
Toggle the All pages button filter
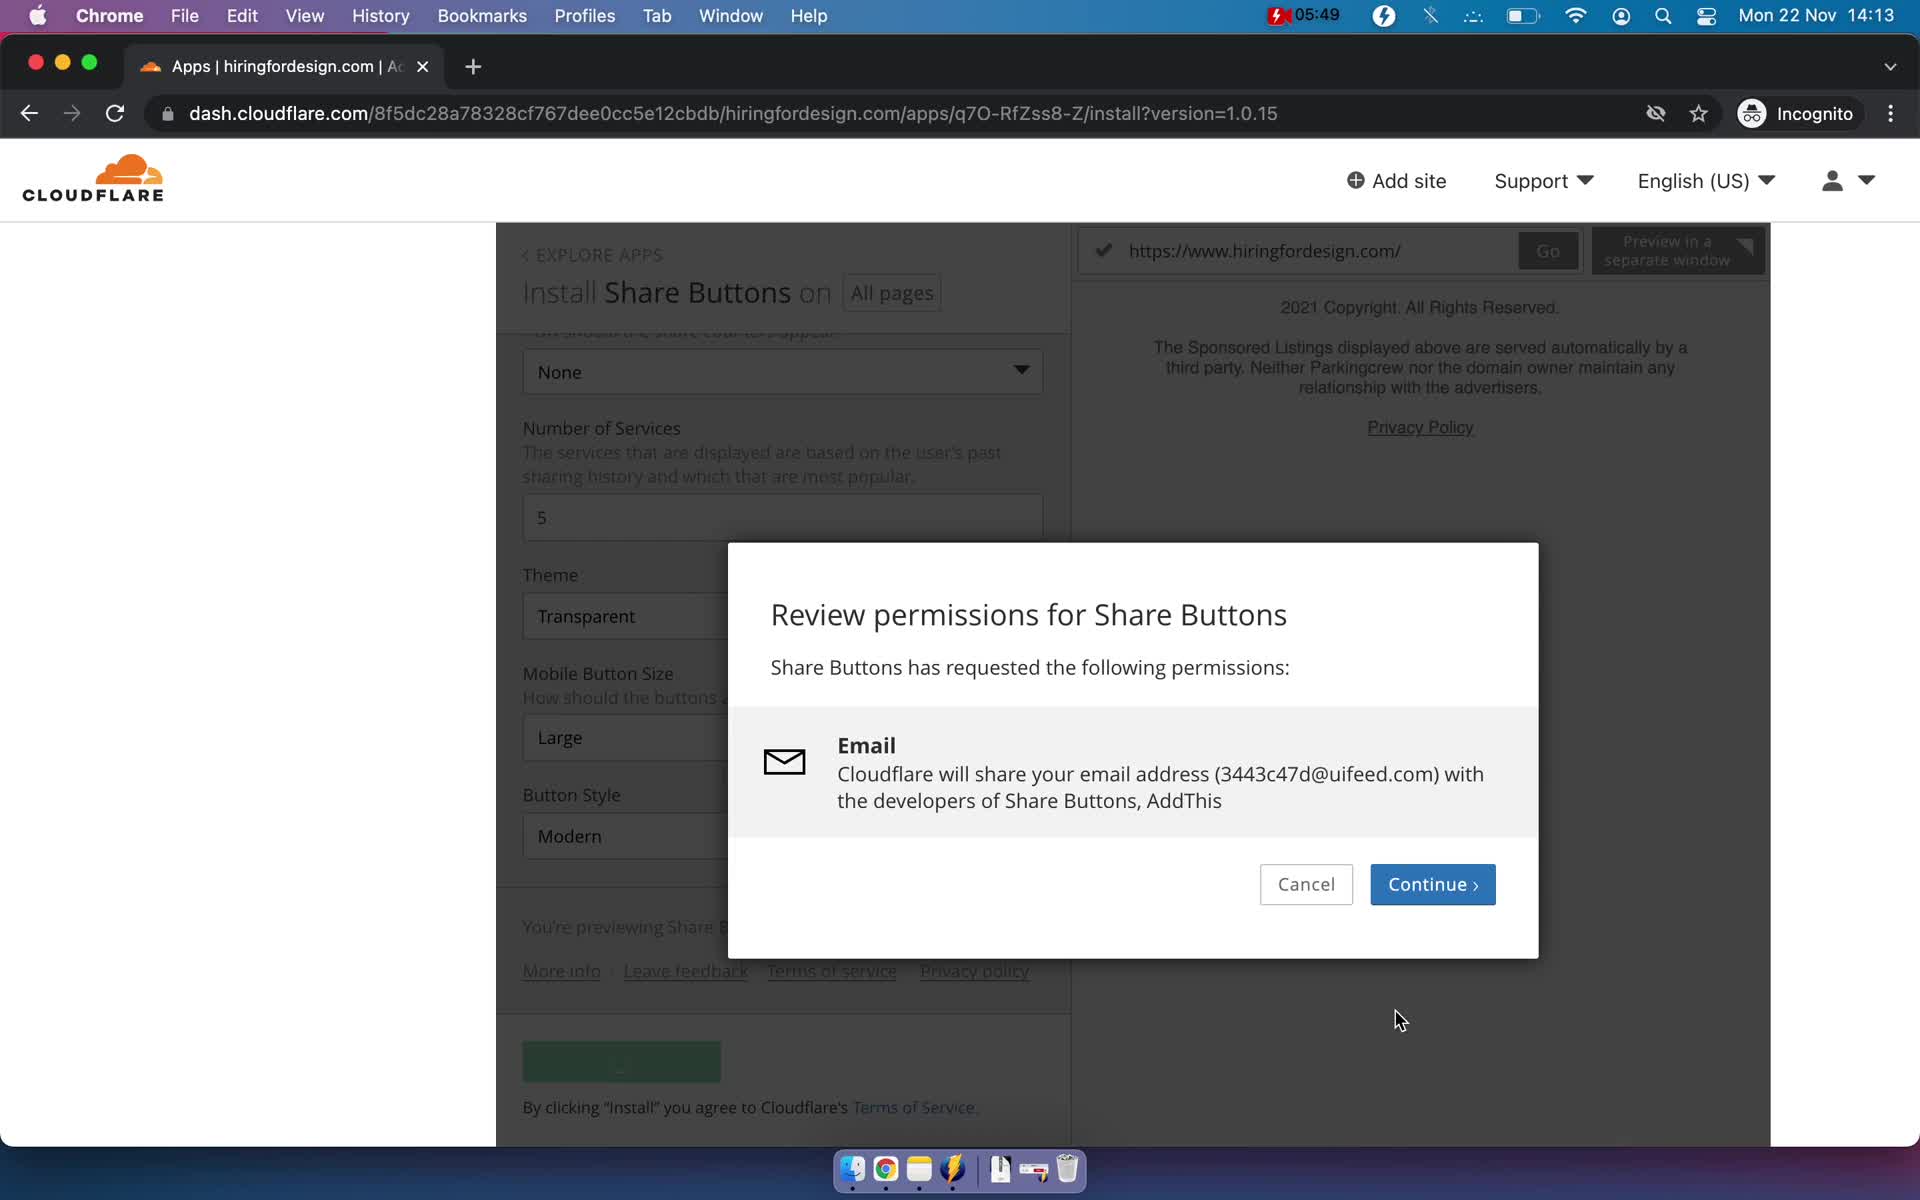pos(892,292)
